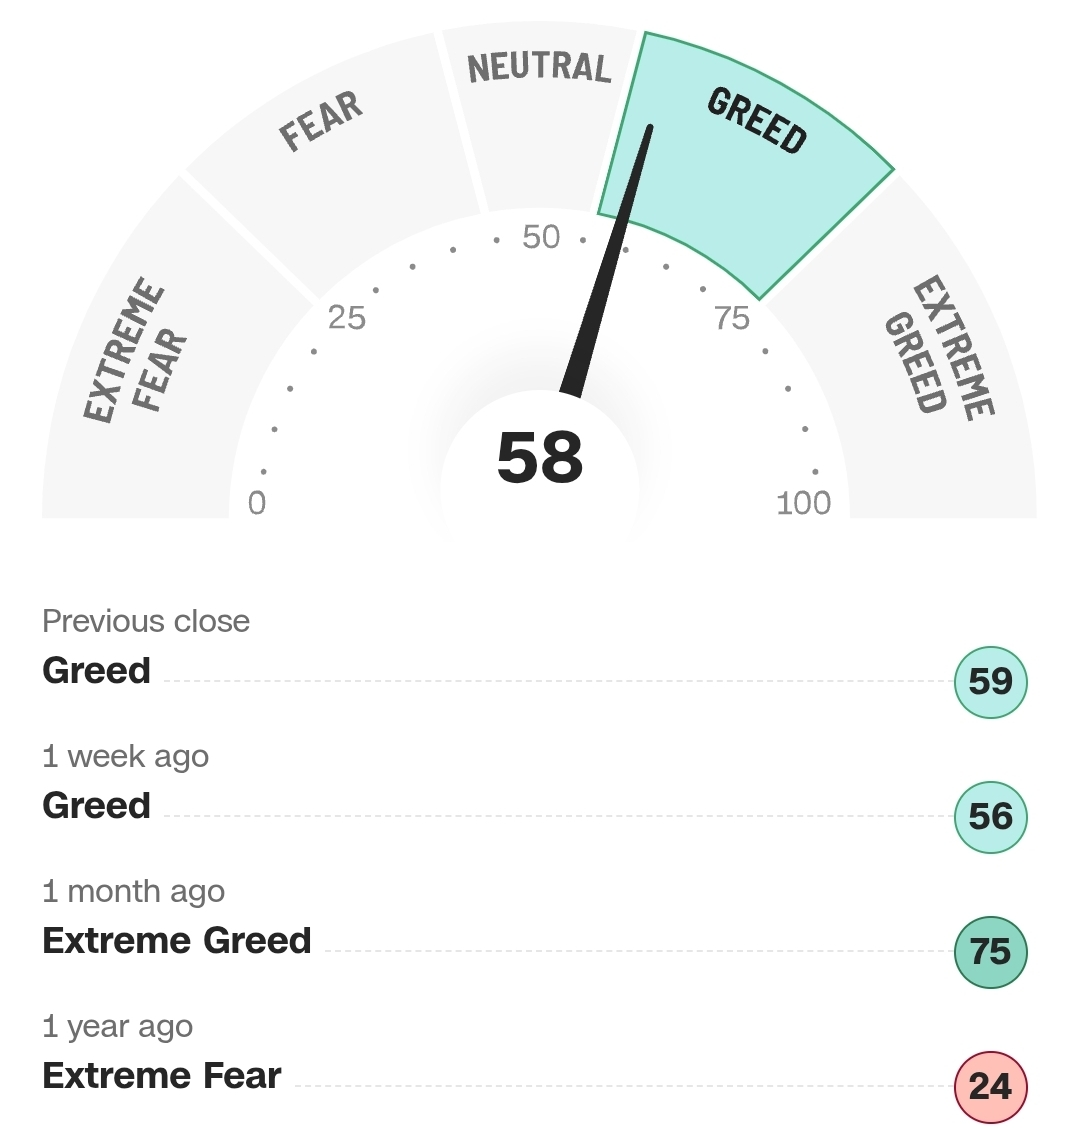1079x1129 pixels.
Task: Click the Extreme Greed rating text
Action: (x=177, y=940)
